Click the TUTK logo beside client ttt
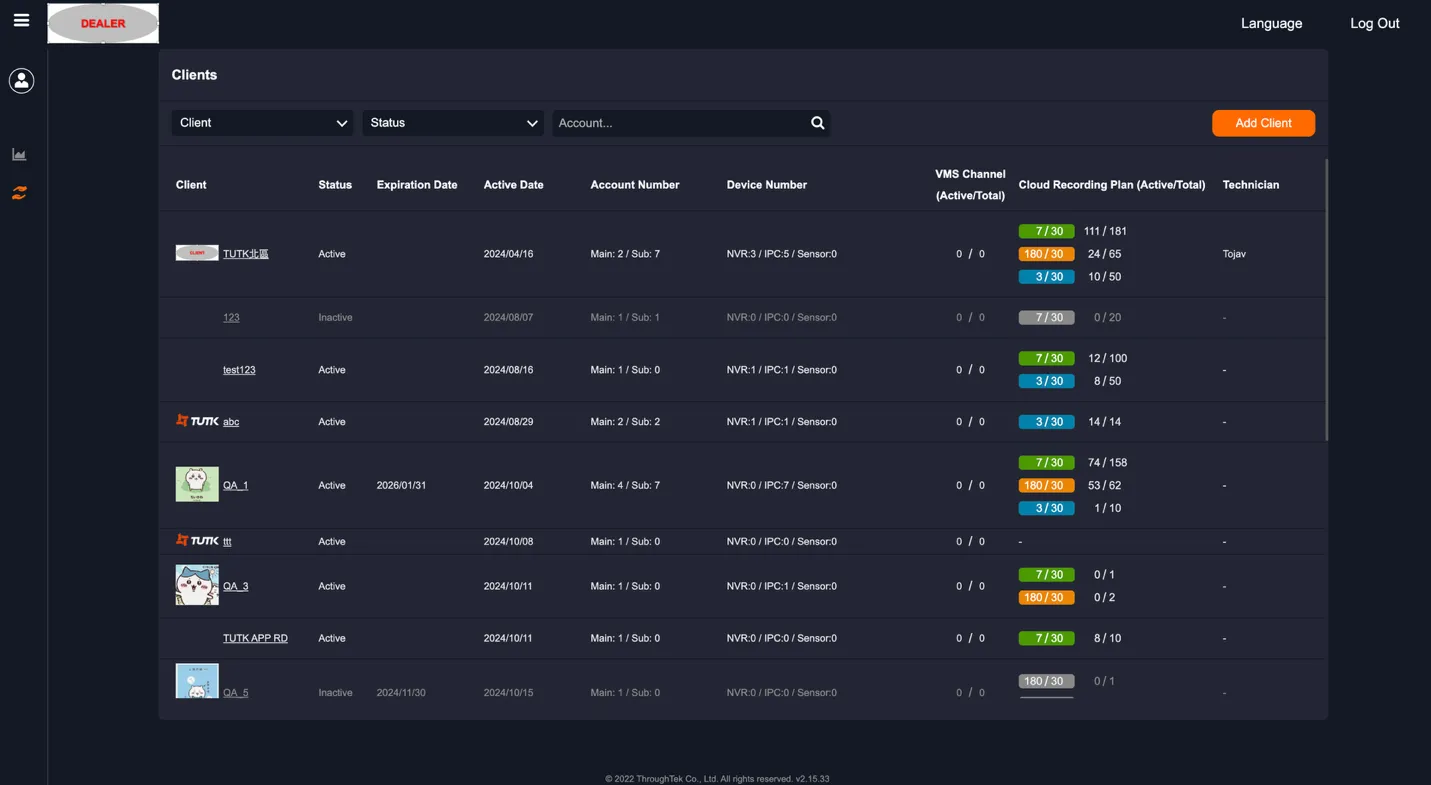Screen dimensions: 1431x785 [x=197, y=541]
